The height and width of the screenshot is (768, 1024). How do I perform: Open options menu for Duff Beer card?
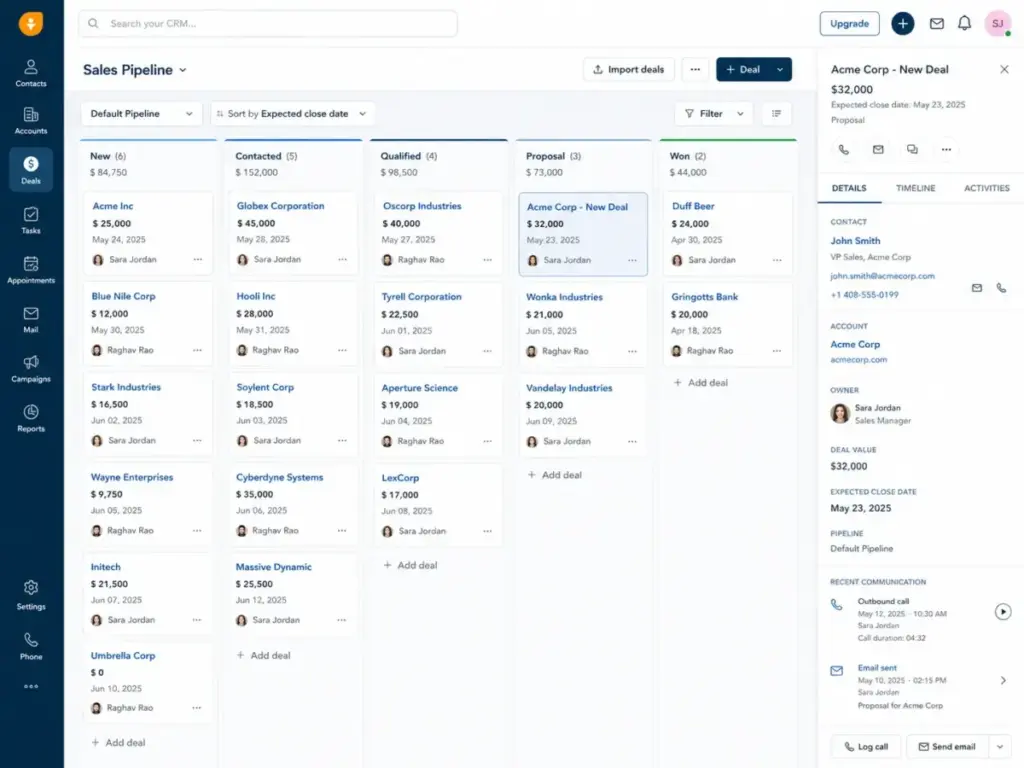pyautogui.click(x=776, y=260)
